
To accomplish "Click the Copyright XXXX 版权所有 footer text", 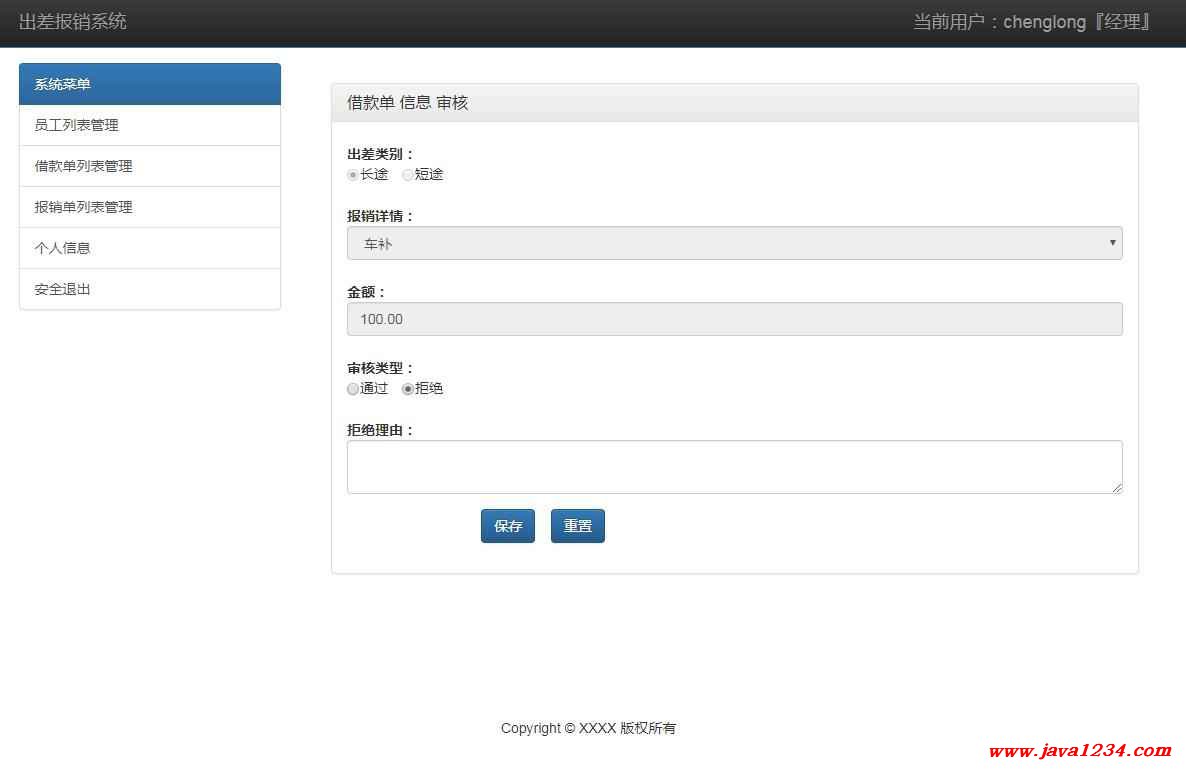I will click(588, 728).
